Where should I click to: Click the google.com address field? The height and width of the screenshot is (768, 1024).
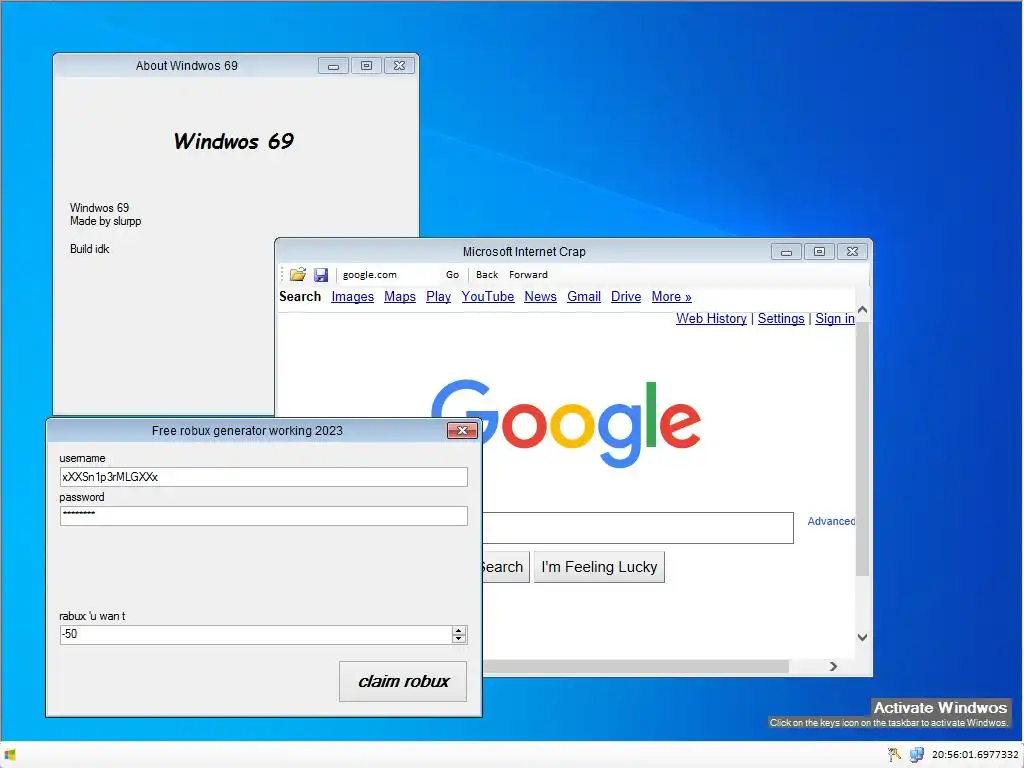point(388,275)
